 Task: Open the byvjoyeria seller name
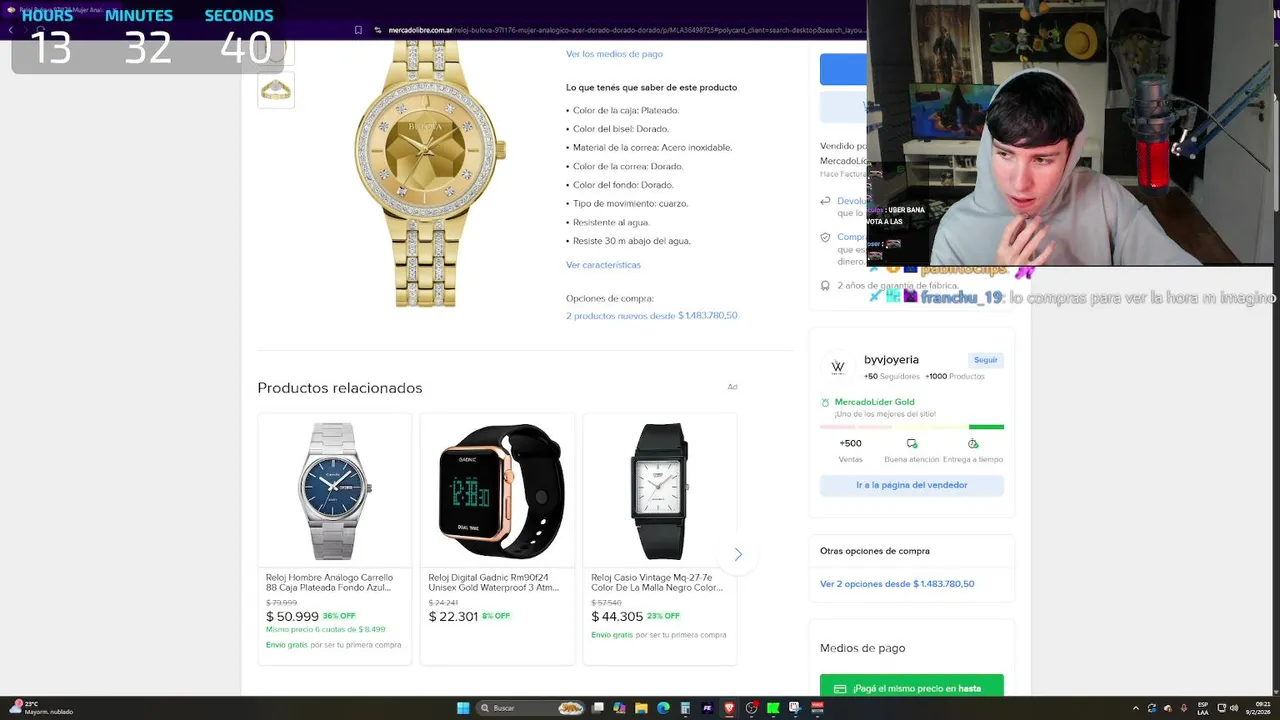point(891,360)
